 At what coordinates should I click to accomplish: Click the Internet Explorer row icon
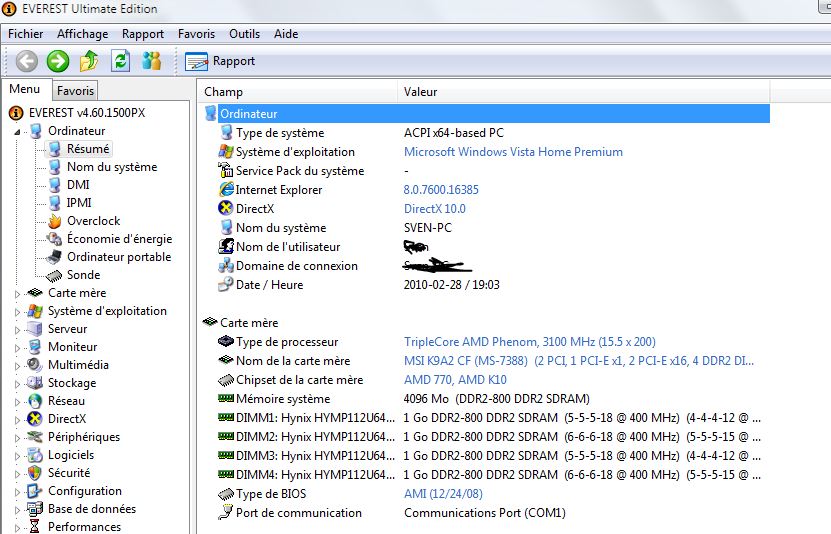[x=226, y=189]
